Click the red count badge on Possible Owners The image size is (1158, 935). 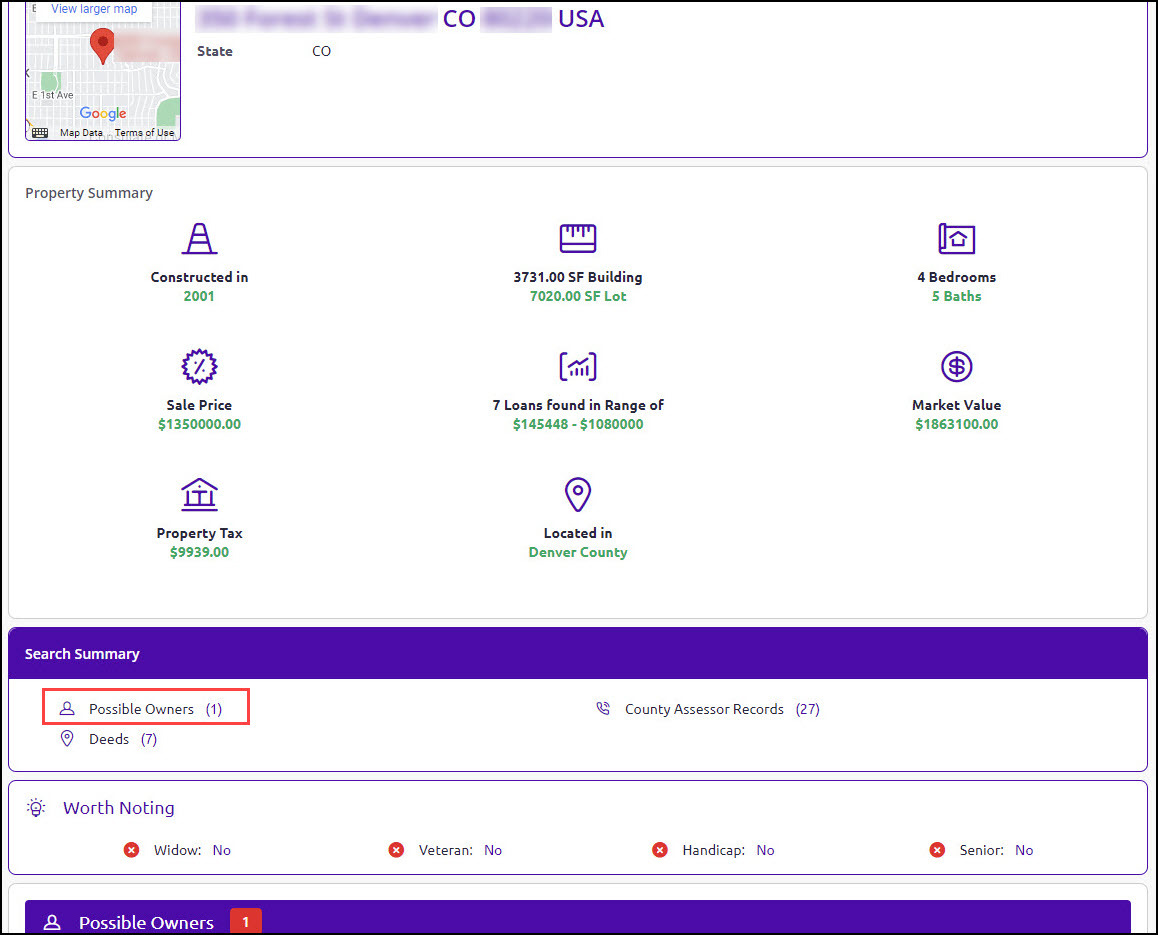(x=246, y=921)
